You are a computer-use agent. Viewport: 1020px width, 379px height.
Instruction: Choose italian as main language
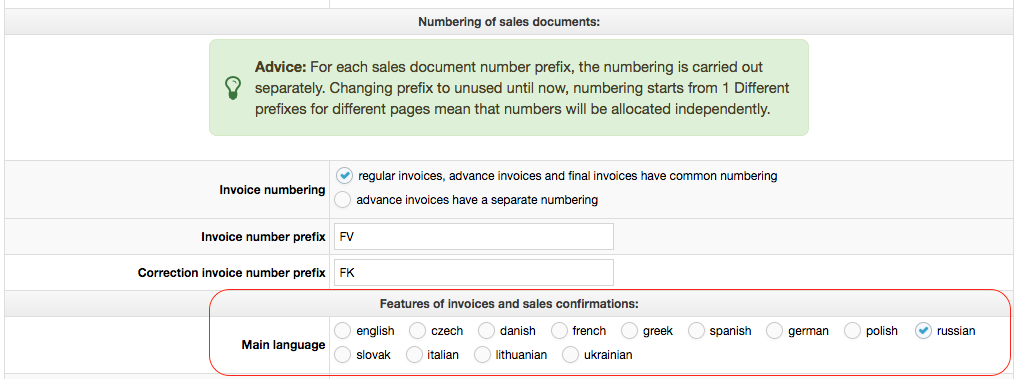(414, 355)
